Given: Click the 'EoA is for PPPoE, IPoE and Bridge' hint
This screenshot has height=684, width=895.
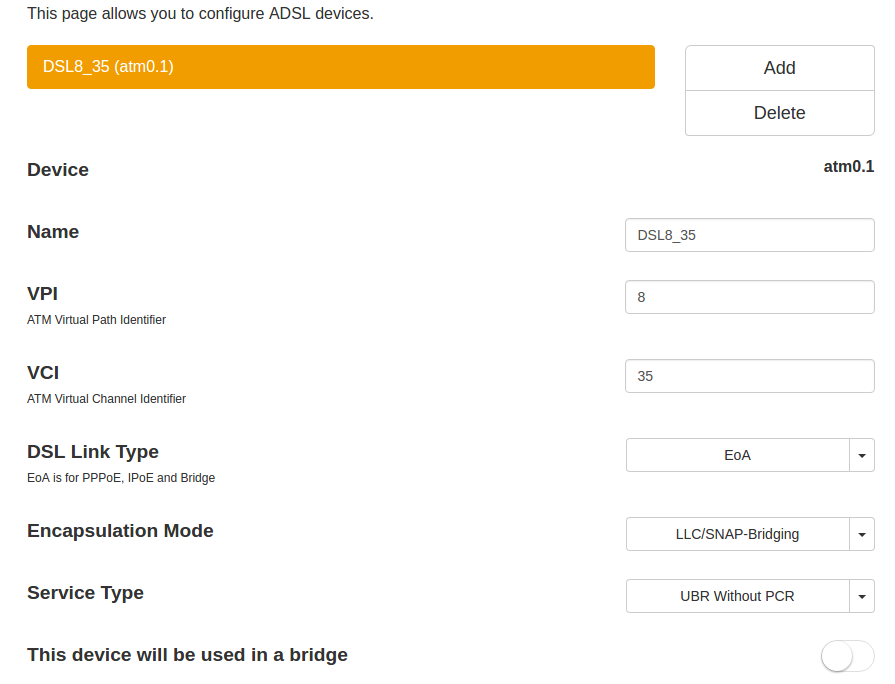Looking at the screenshot, I should (x=121, y=478).
